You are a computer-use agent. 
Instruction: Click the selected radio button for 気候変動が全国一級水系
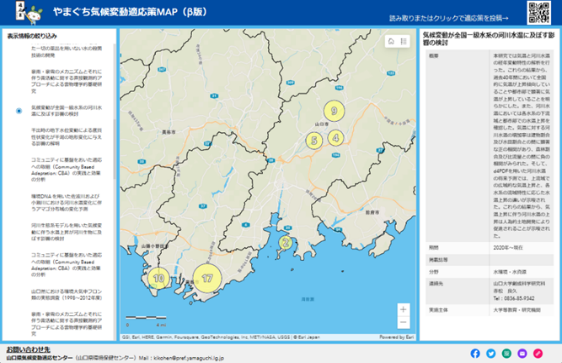click(19, 111)
